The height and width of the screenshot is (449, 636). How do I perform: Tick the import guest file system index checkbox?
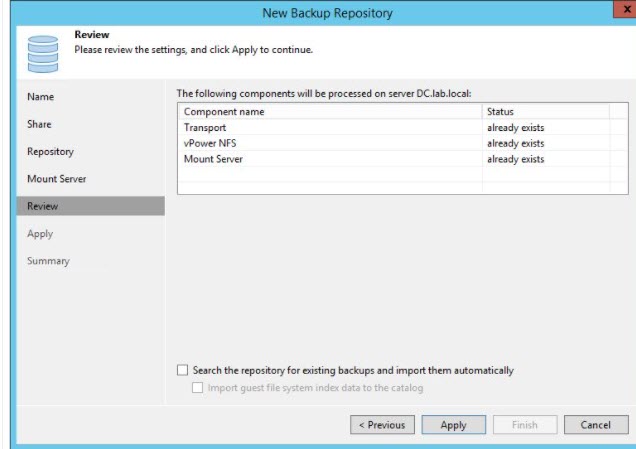[198, 388]
